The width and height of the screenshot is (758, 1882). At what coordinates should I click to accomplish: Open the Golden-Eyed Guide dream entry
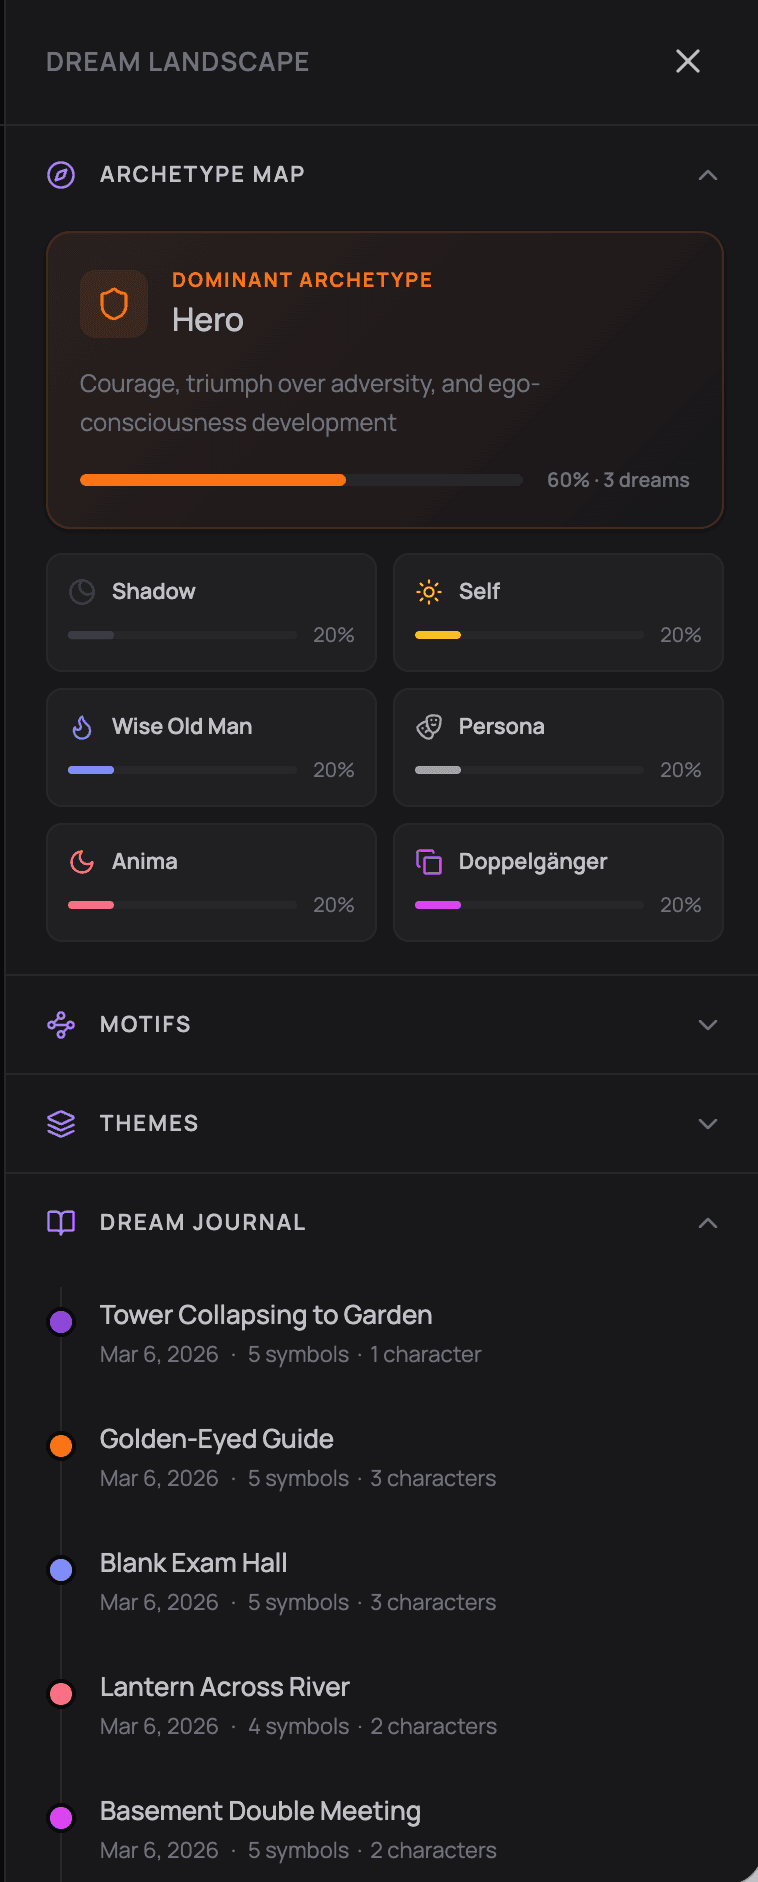pyautogui.click(x=217, y=1440)
